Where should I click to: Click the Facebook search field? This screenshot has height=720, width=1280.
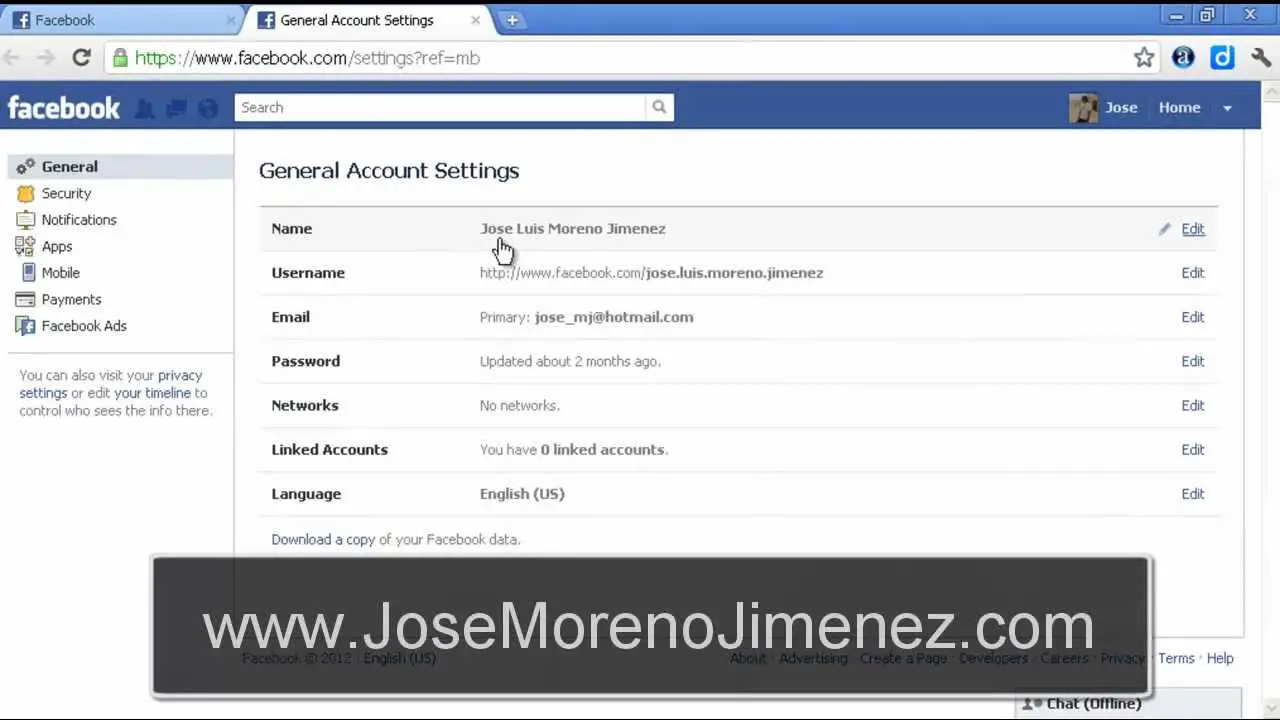[x=440, y=107]
